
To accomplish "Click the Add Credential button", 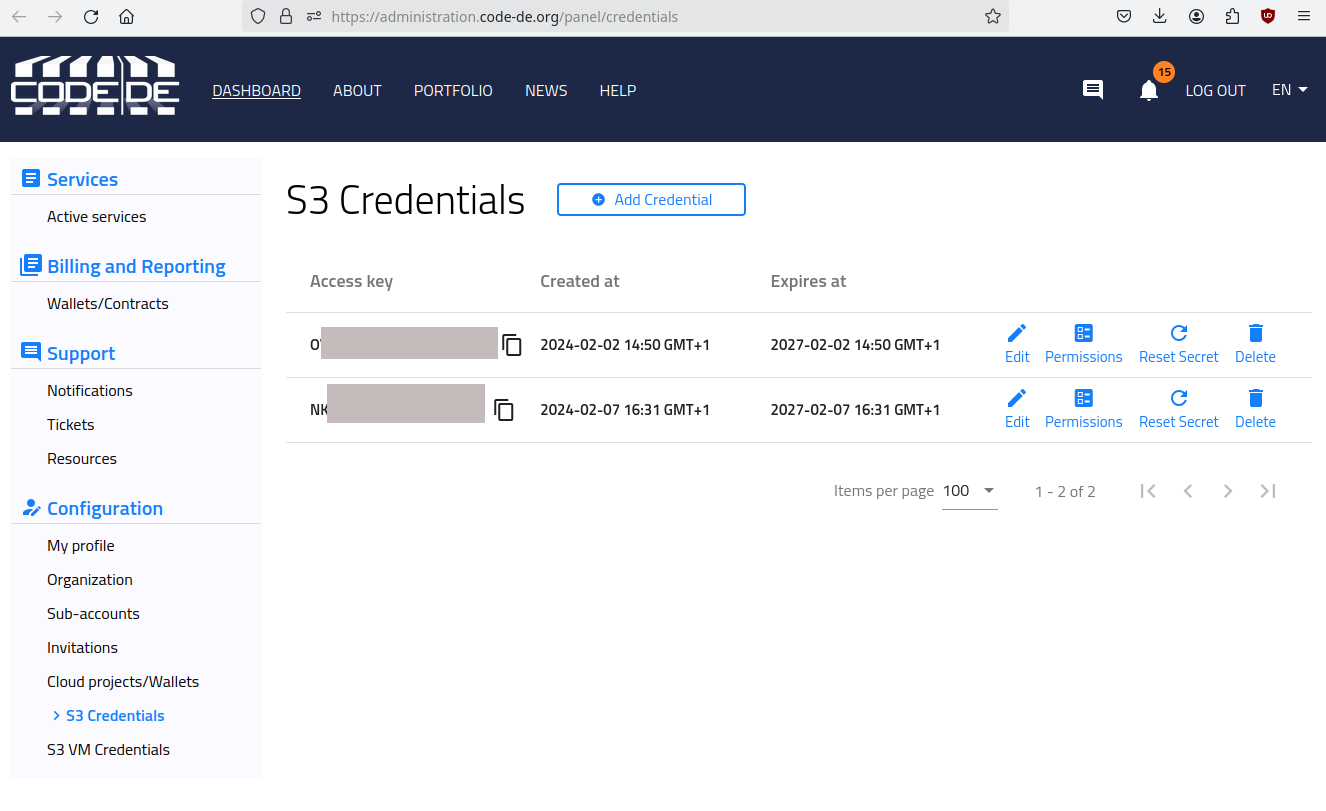I will click(651, 199).
